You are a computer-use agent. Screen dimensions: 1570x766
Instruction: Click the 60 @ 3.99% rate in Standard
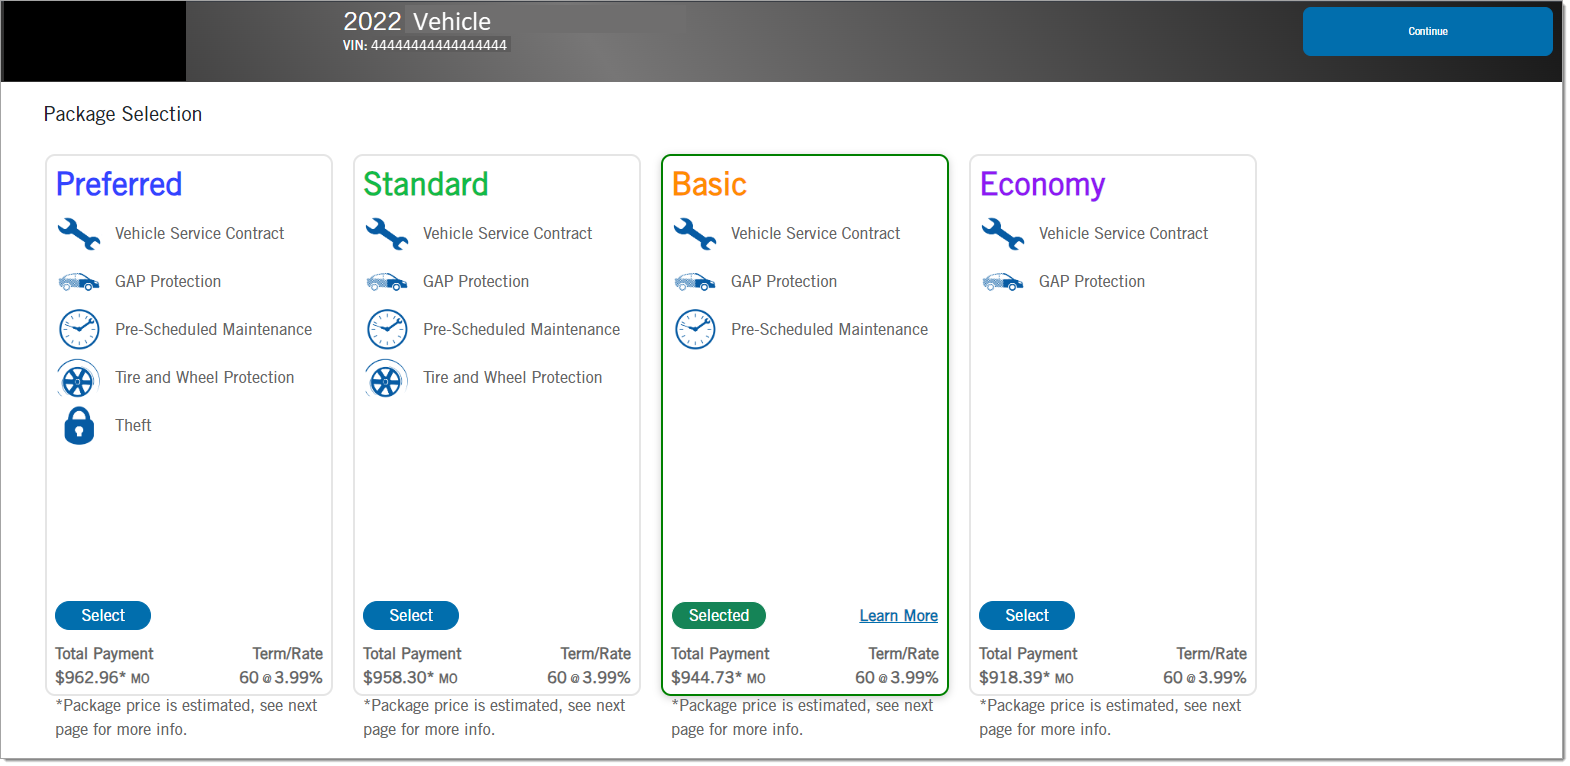pos(589,677)
